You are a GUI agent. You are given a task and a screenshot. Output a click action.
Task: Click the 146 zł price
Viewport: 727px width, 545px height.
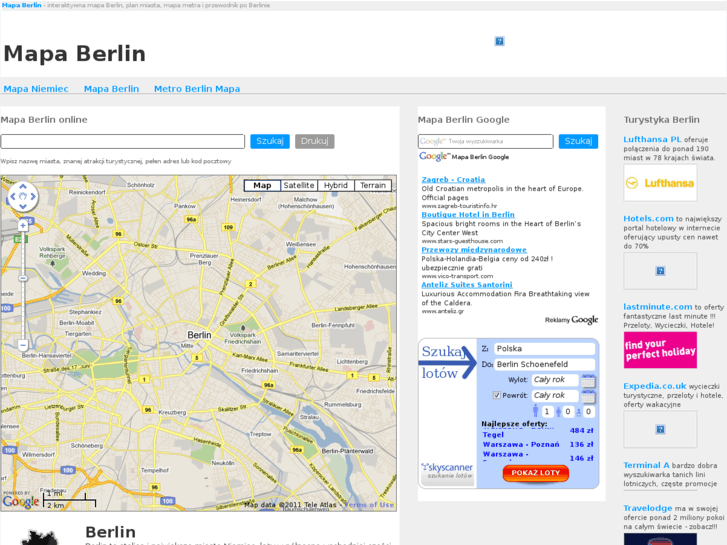click(581, 458)
